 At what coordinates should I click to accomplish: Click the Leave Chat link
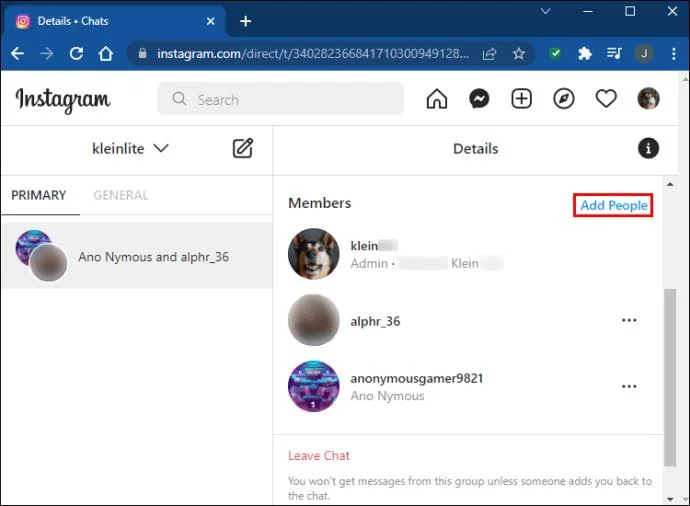coord(319,455)
